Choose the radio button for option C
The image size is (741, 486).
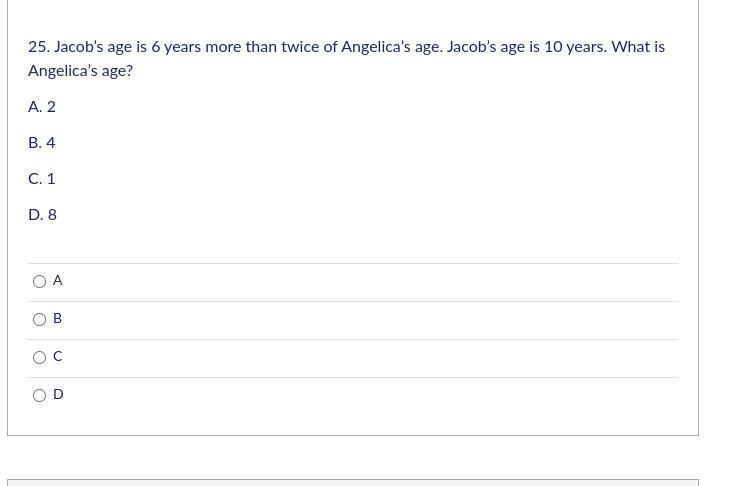[40, 358]
